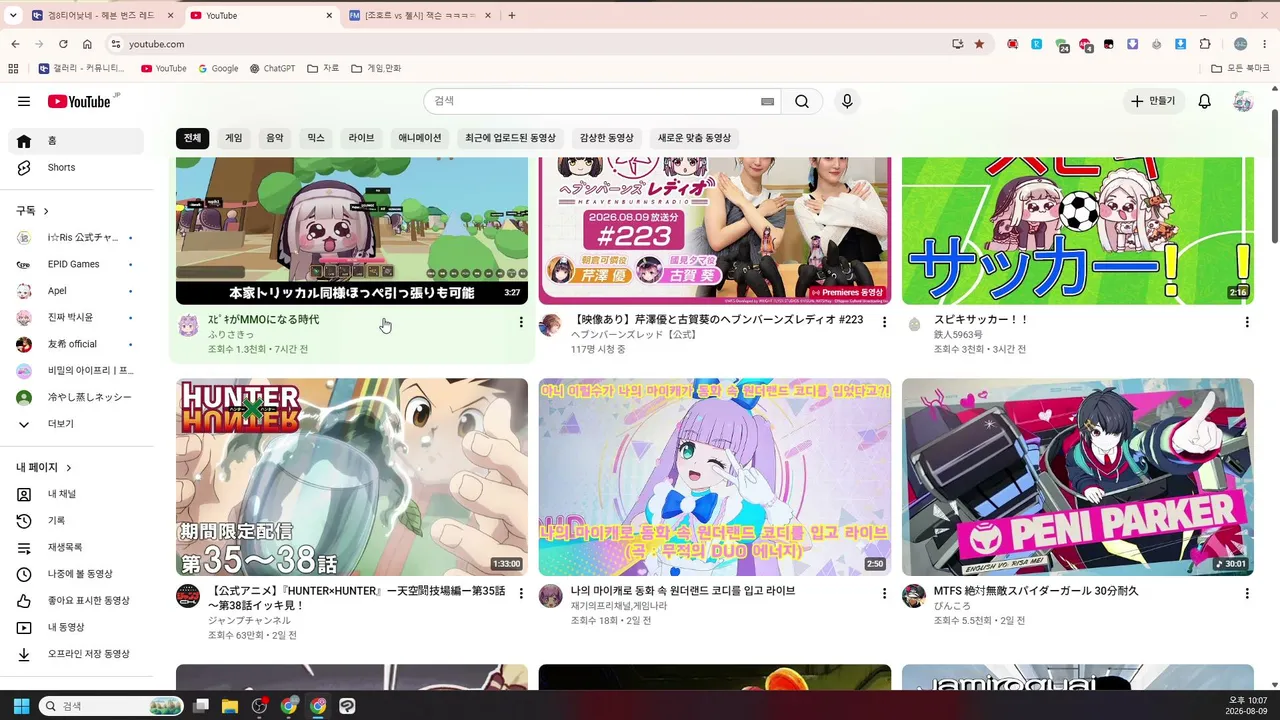Start voice search with the microphone

coord(847,101)
